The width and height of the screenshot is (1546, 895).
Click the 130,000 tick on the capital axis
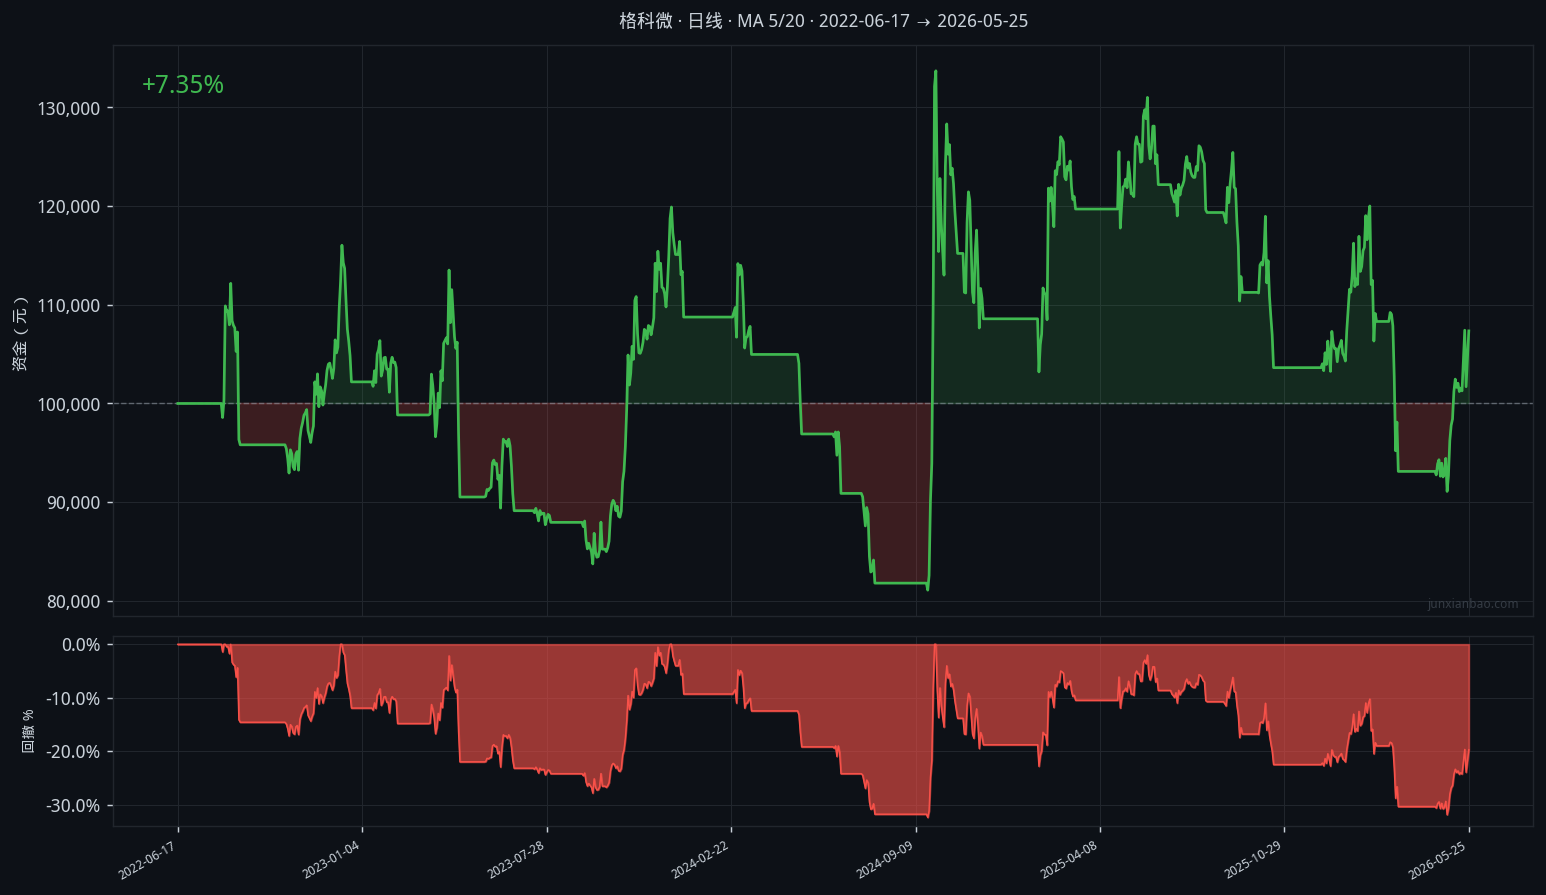click(69, 108)
